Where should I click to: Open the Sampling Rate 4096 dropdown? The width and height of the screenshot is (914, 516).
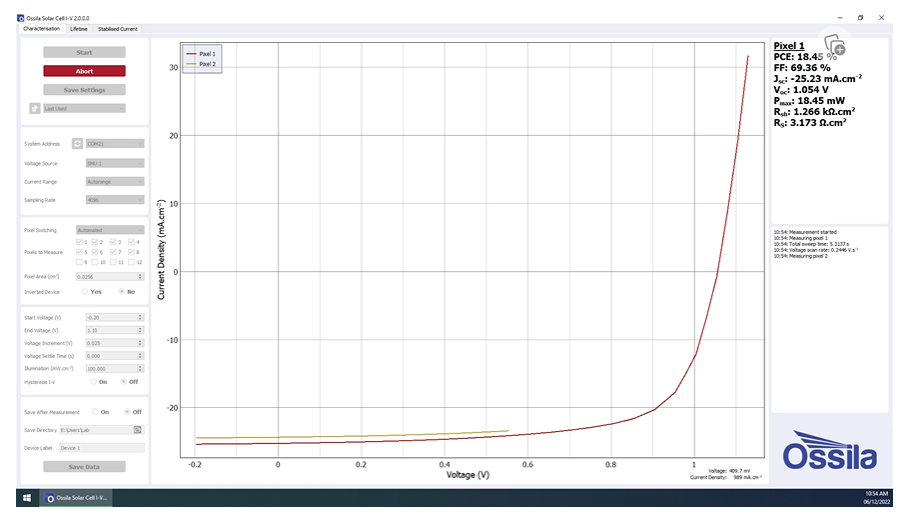[115, 200]
